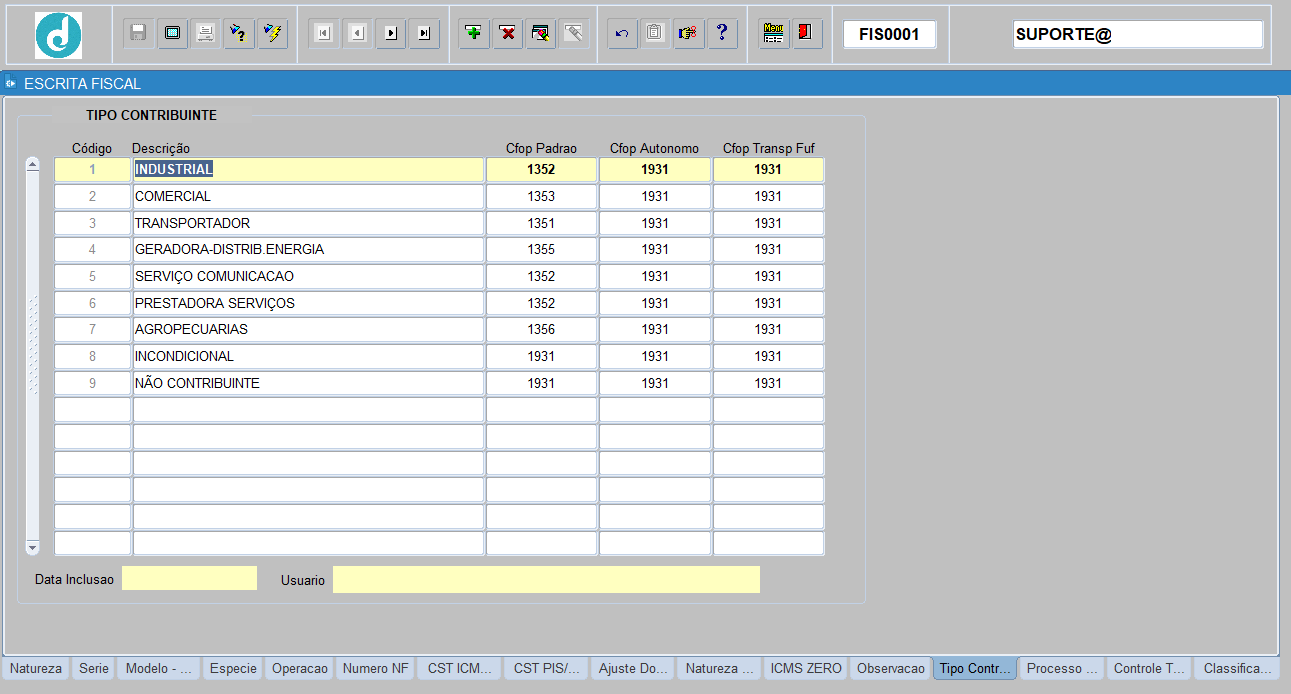The width and height of the screenshot is (1291, 694).
Task: Open the Operacao tab
Action: (300, 669)
